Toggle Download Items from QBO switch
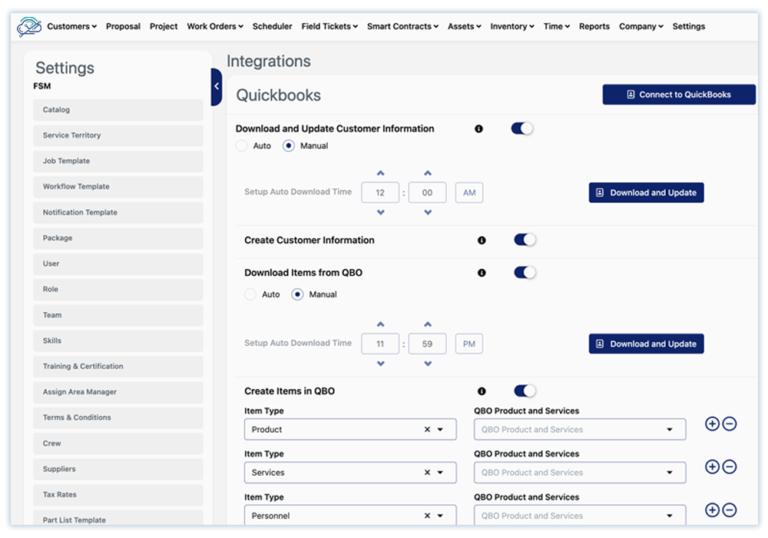The height and width of the screenshot is (538, 768). pyautogui.click(x=525, y=272)
